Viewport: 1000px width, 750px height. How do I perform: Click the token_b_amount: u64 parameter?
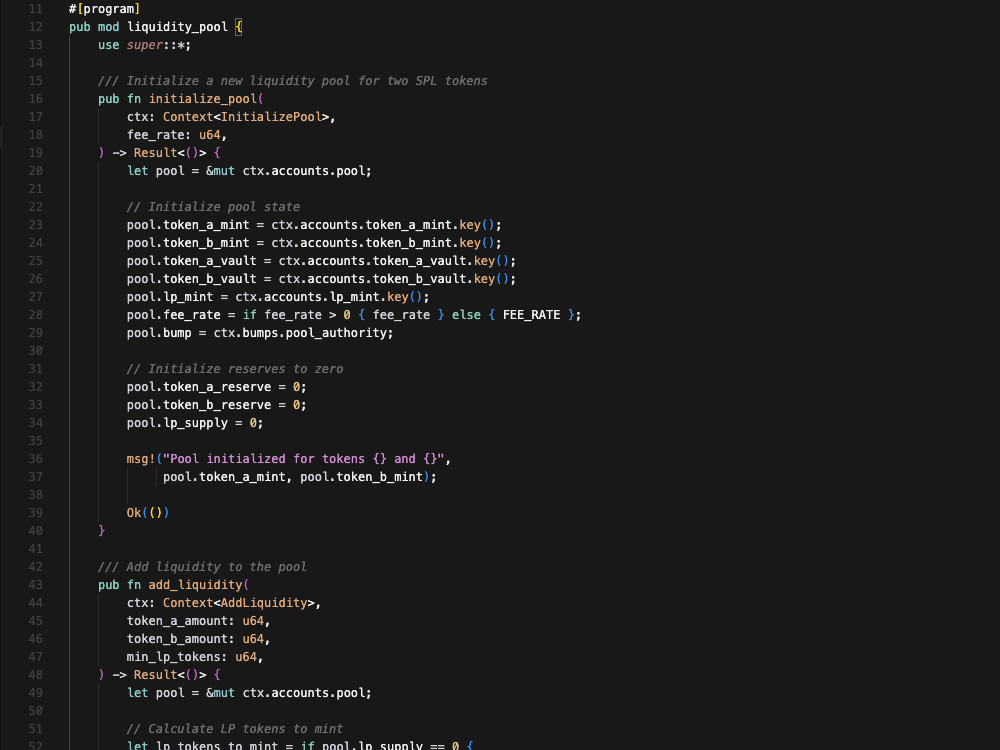coord(198,639)
